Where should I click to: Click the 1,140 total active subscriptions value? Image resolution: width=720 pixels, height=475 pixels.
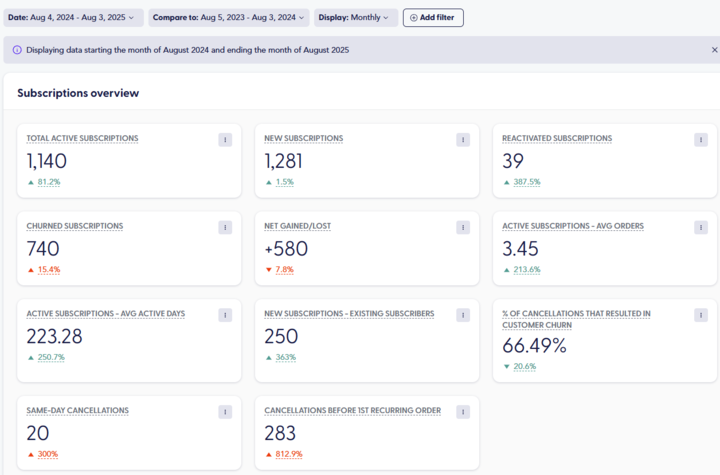(x=46, y=161)
